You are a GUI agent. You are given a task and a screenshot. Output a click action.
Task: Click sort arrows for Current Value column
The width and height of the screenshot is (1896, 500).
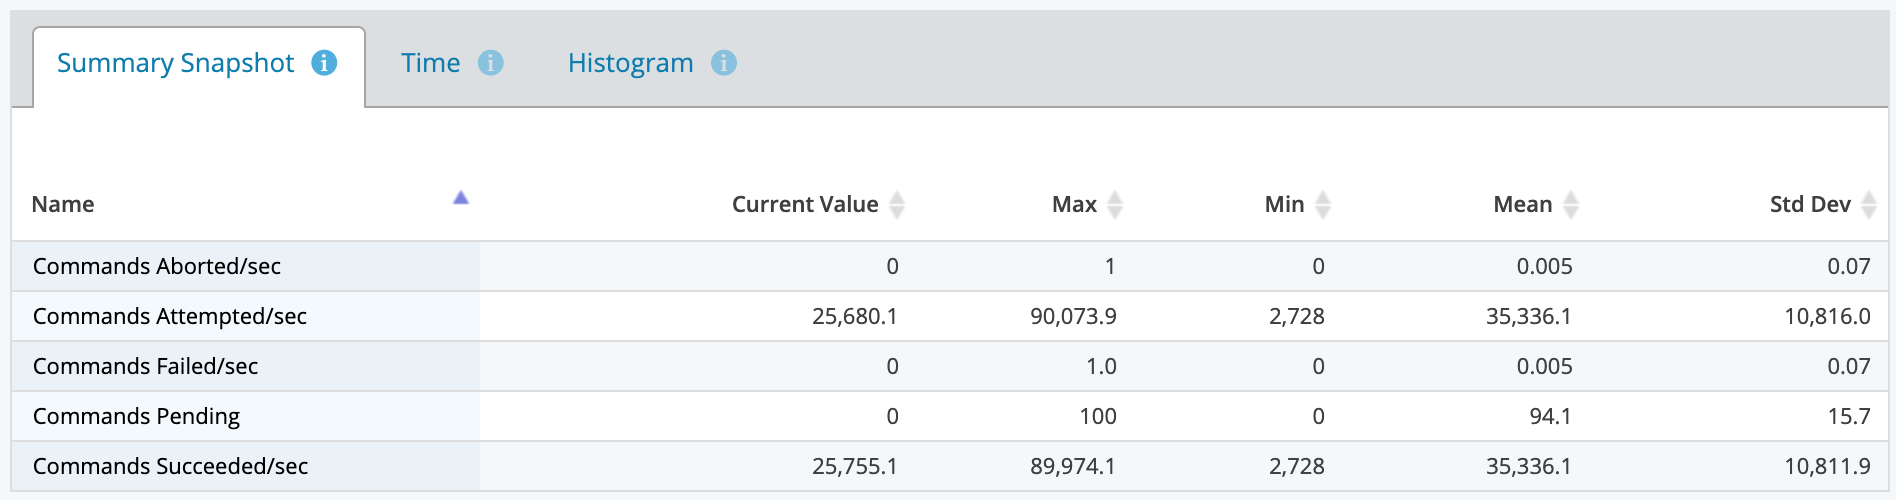pyautogui.click(x=897, y=204)
